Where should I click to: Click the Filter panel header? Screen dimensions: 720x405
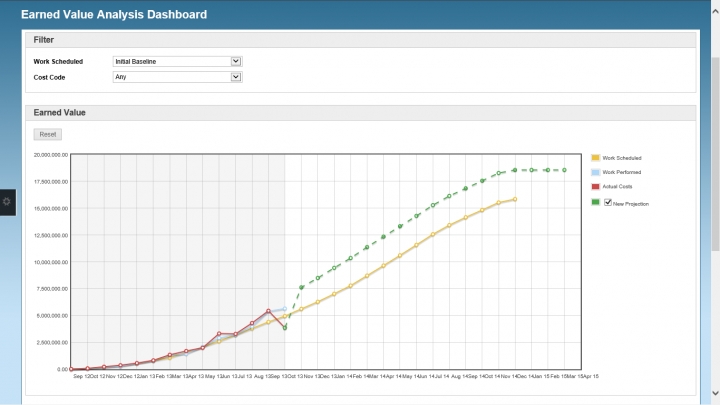pos(360,40)
